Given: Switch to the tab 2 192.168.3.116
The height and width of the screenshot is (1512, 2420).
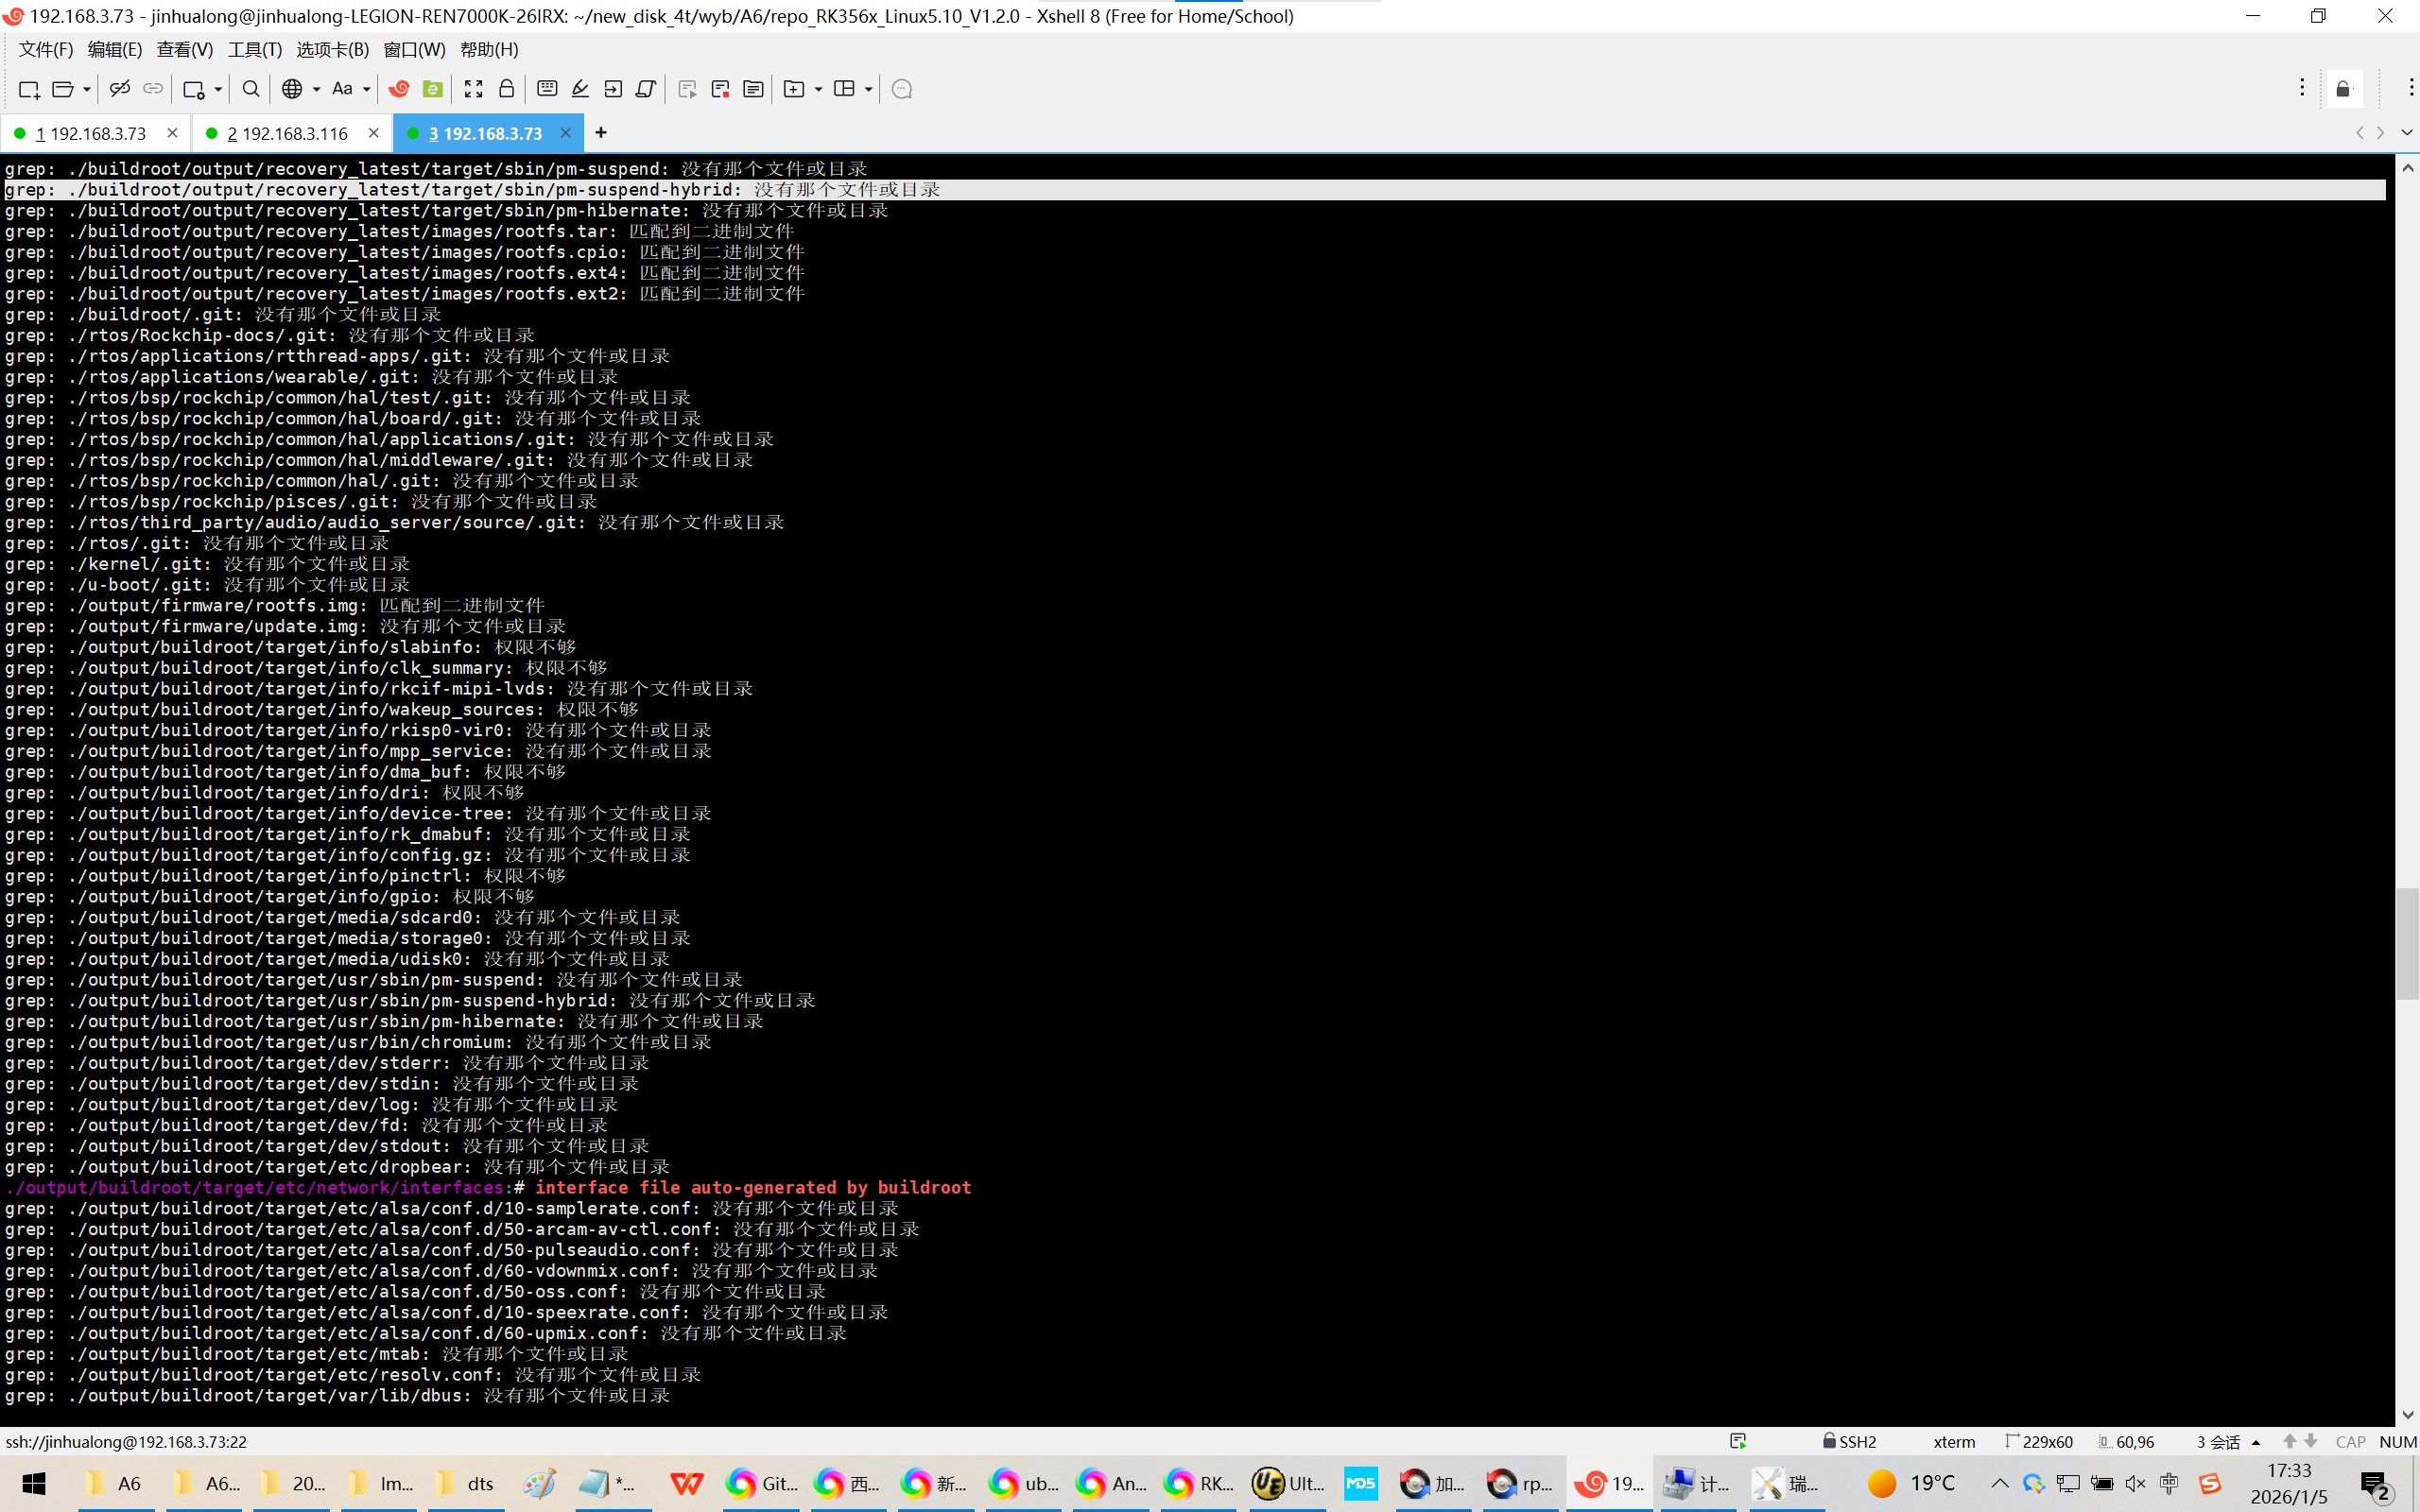Looking at the screenshot, I should pos(288,133).
